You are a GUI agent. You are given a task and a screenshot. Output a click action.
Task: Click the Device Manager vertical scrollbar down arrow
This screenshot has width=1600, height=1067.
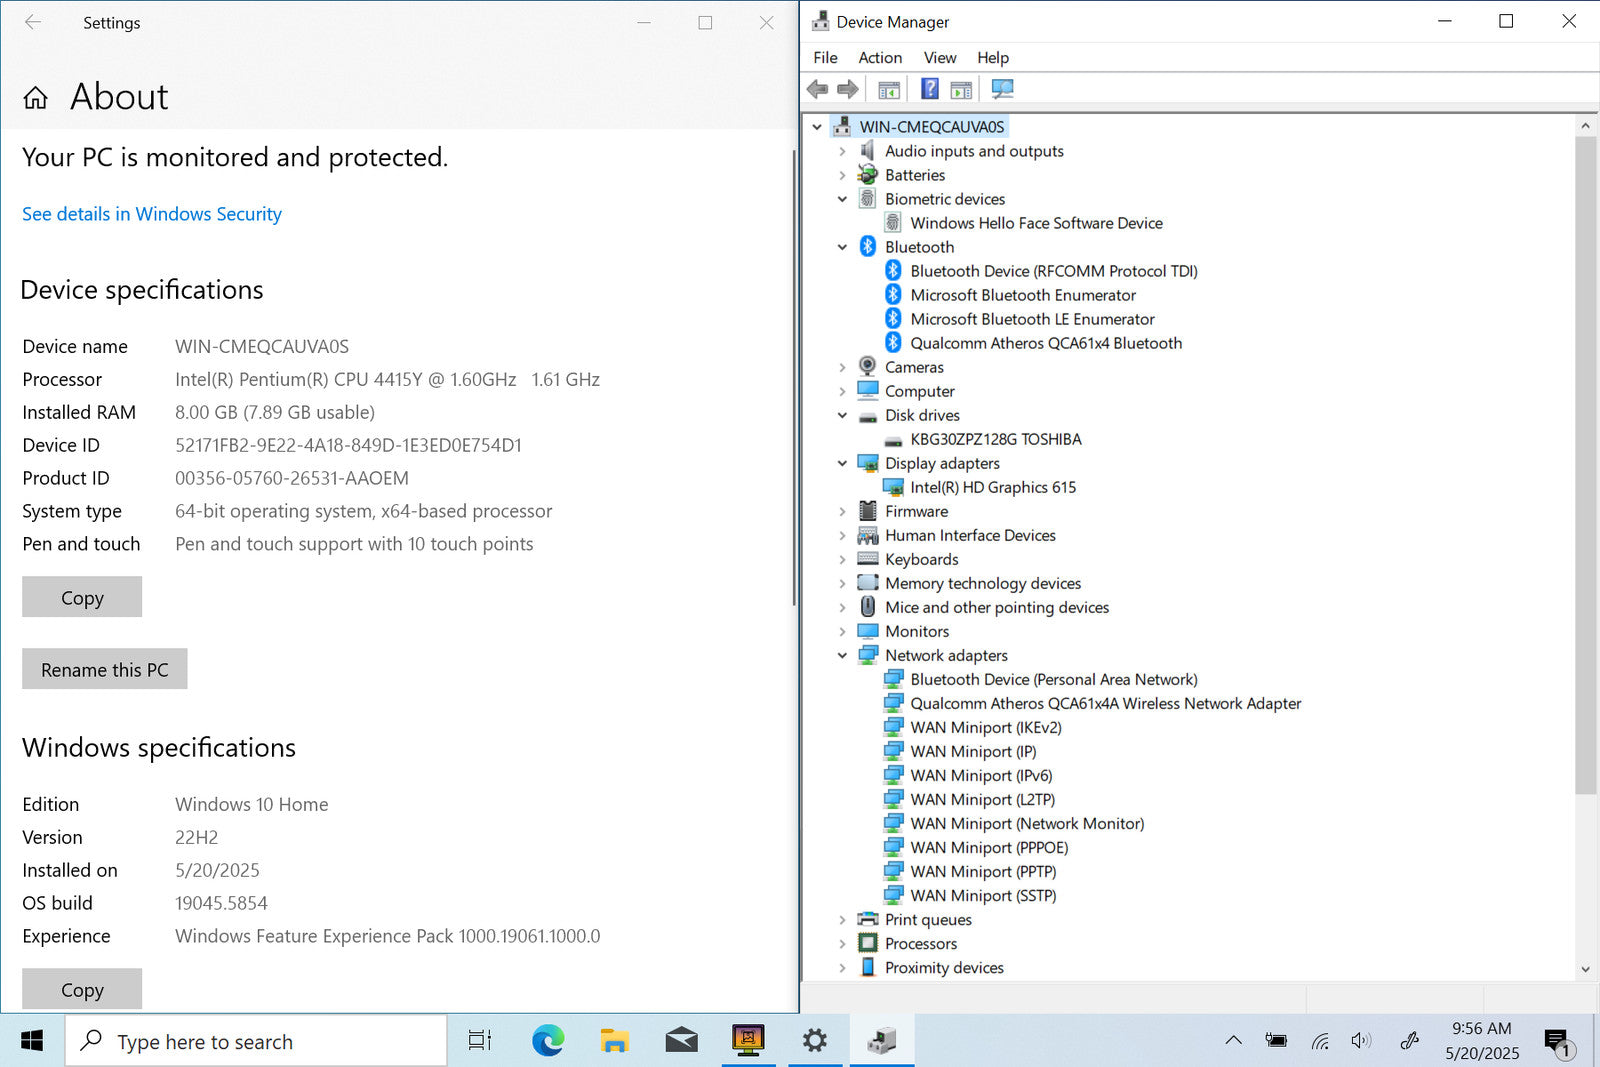coord(1585,969)
